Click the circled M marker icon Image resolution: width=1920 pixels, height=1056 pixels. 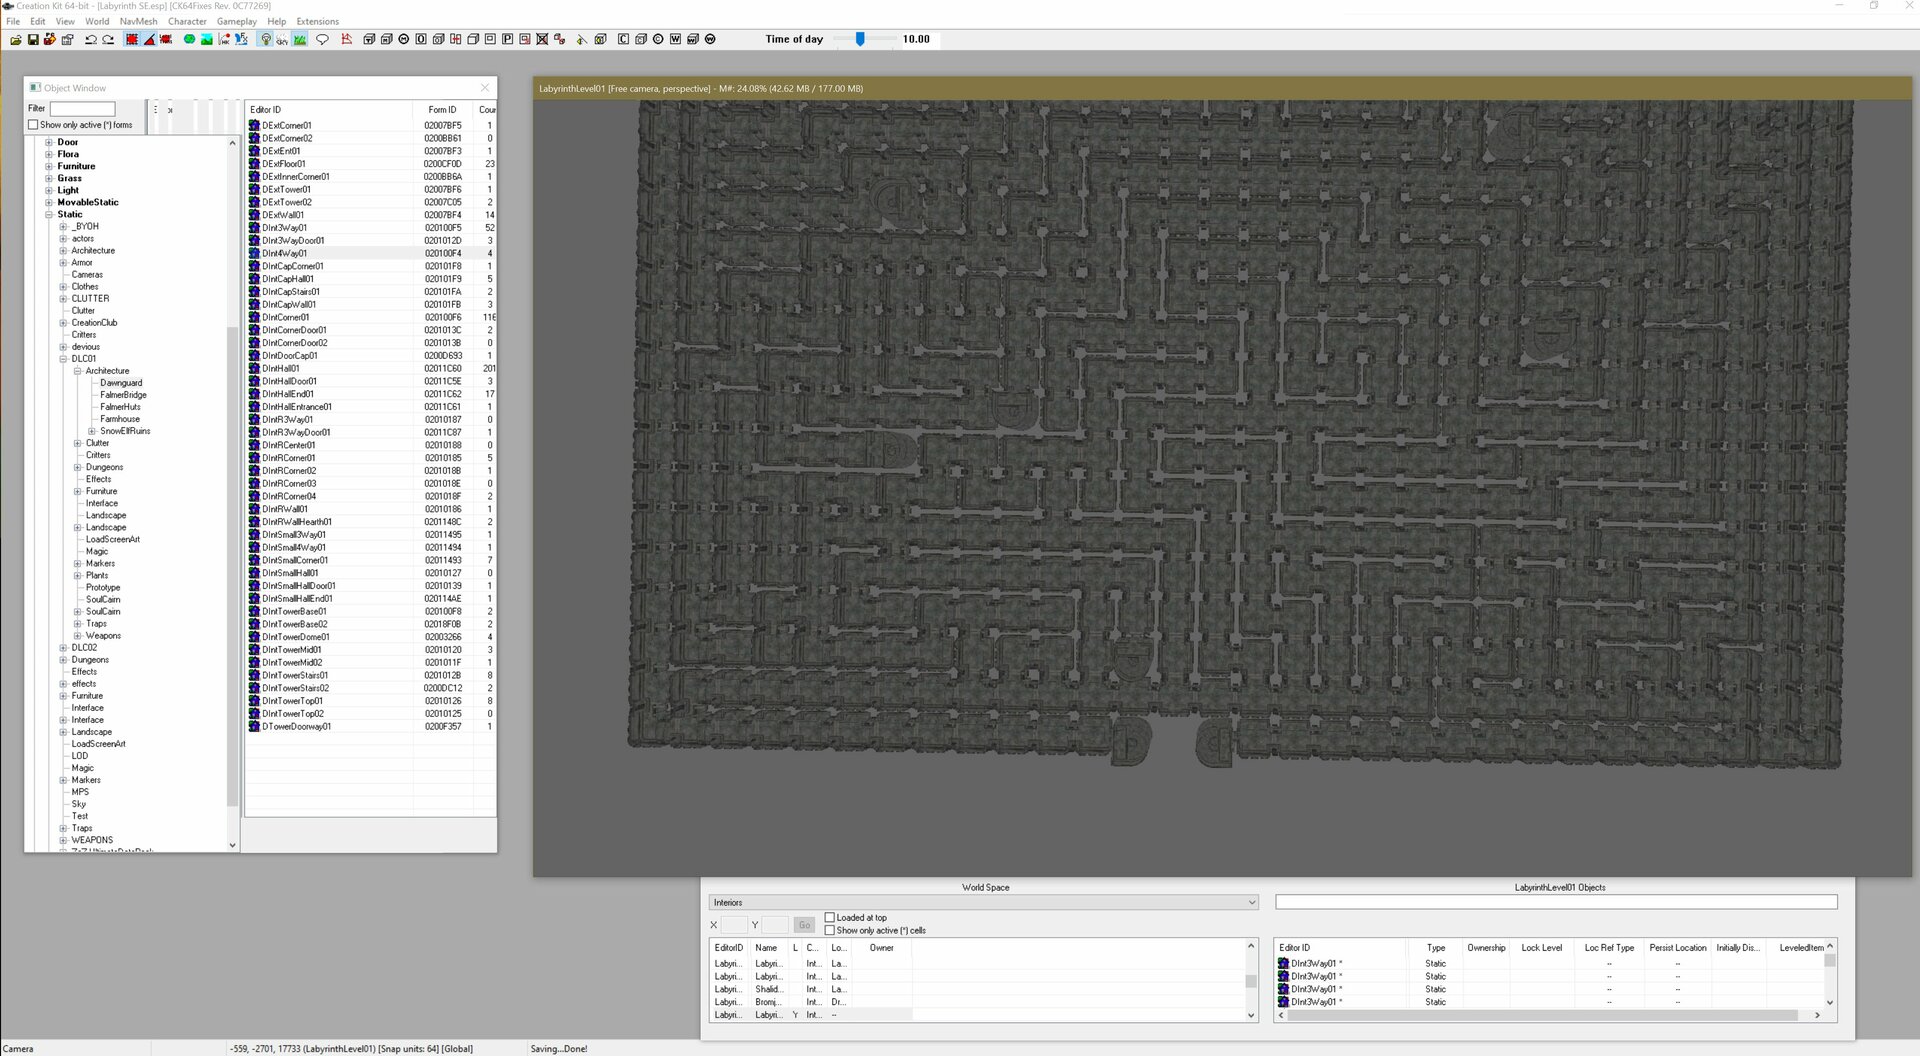403,39
